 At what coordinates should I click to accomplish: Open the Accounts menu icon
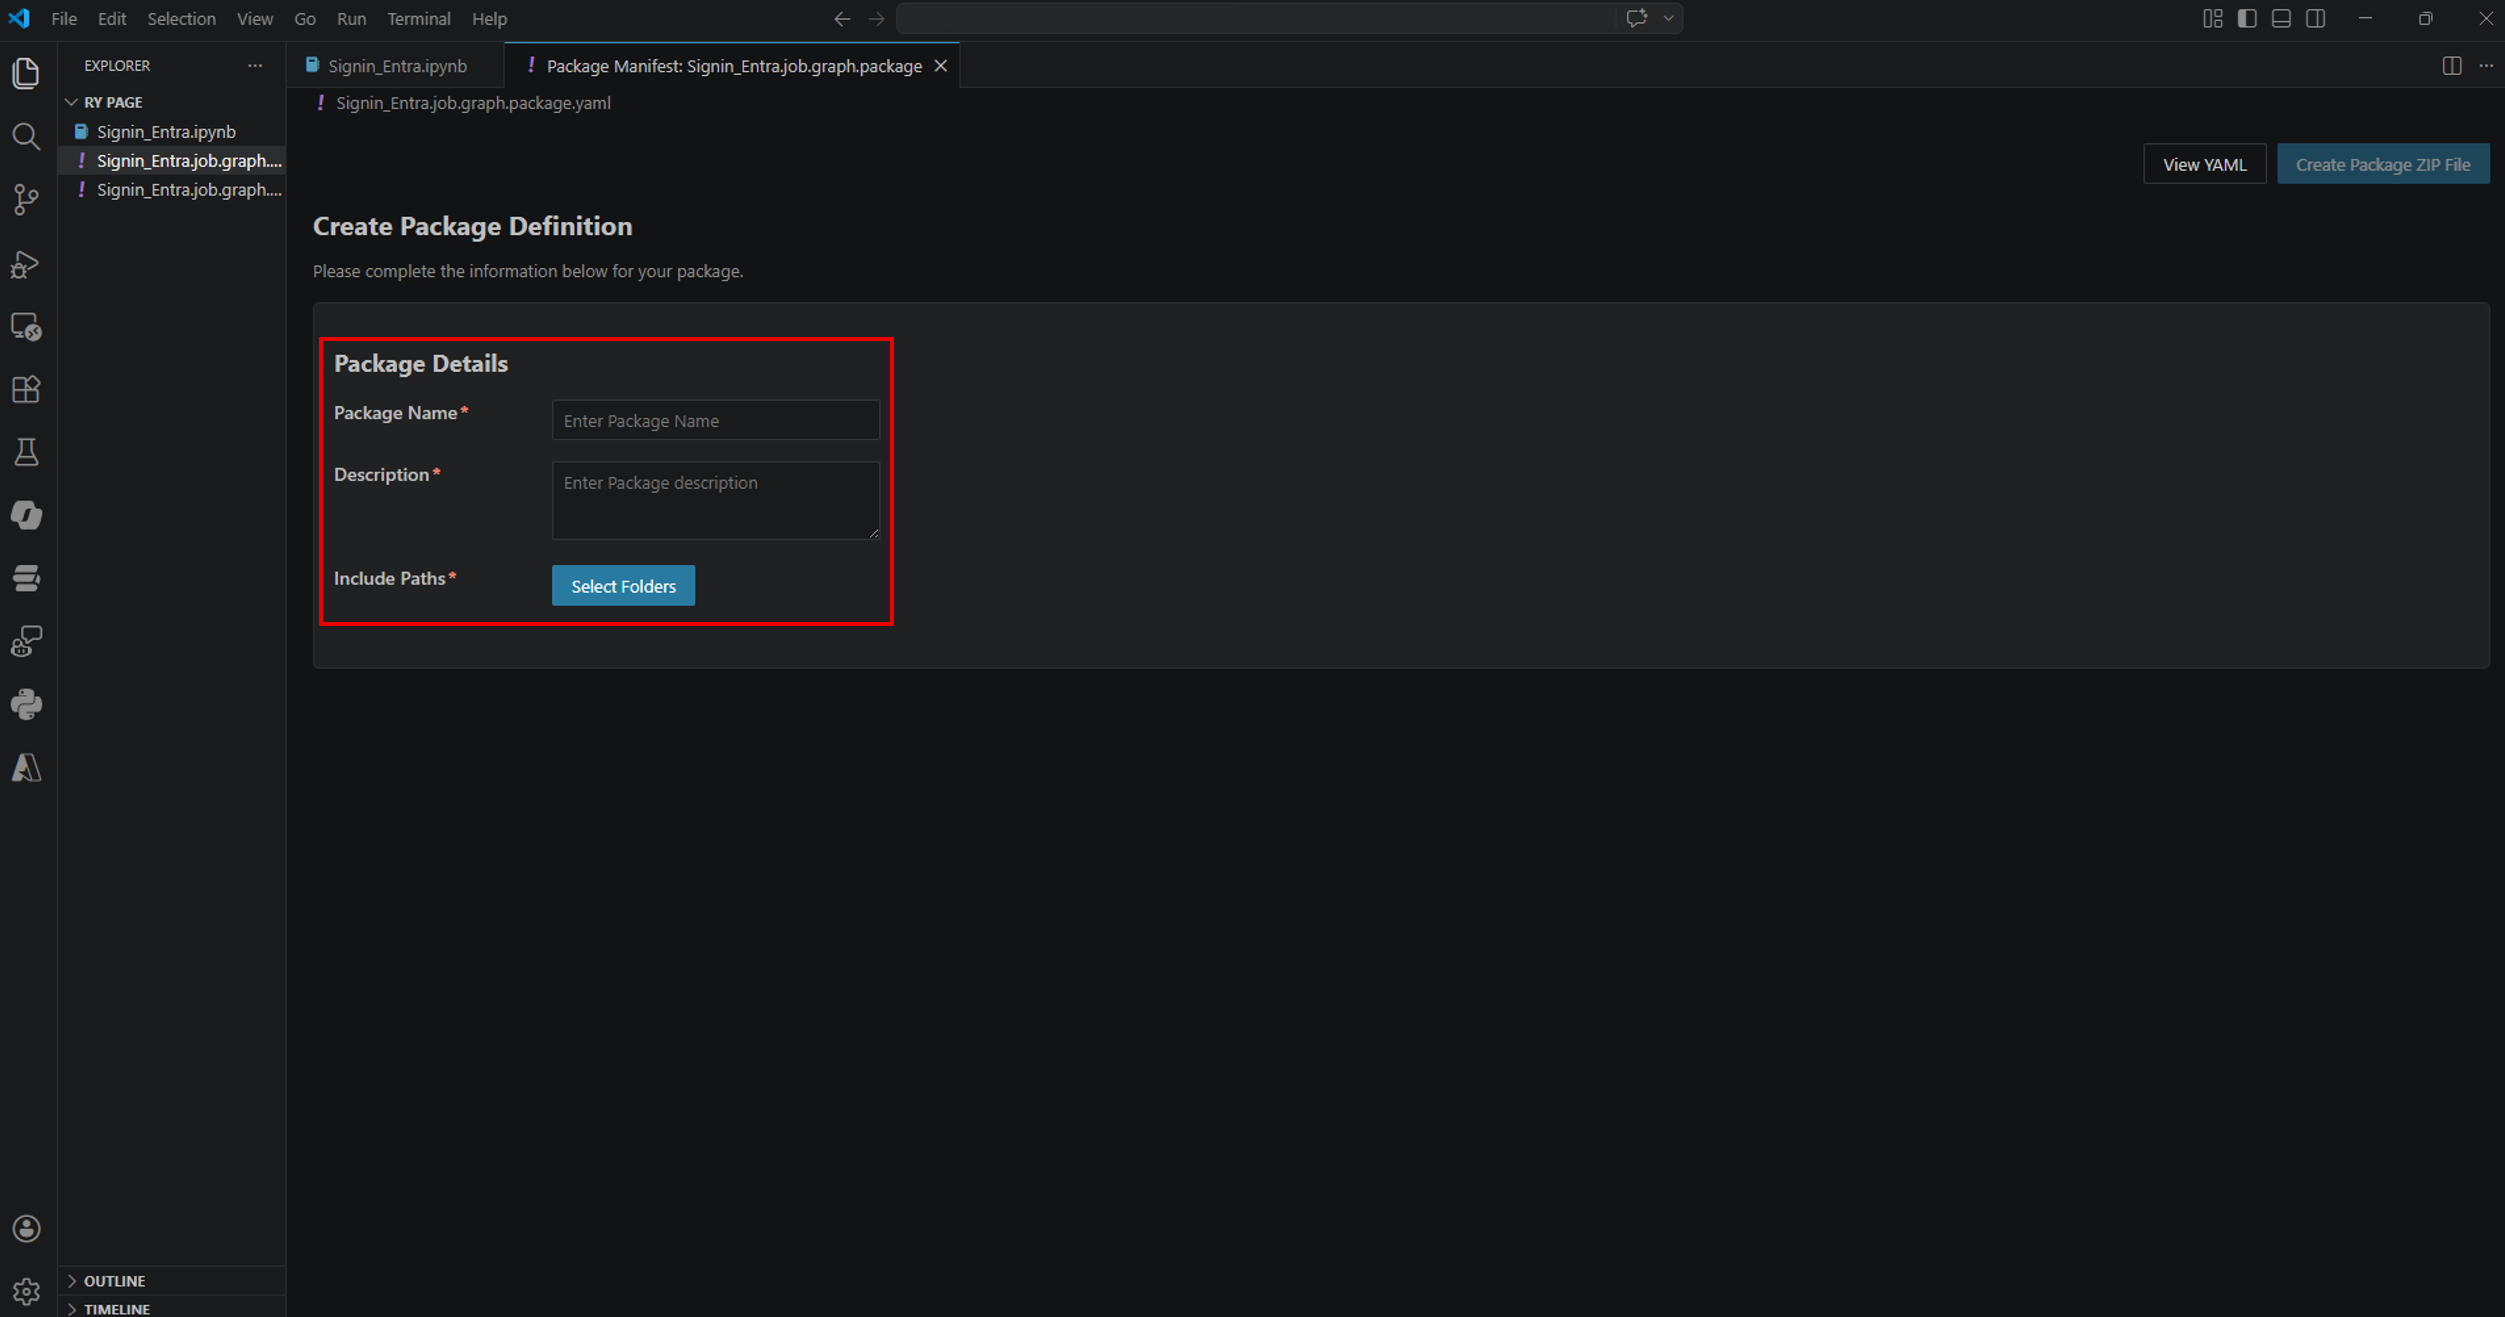tap(26, 1228)
